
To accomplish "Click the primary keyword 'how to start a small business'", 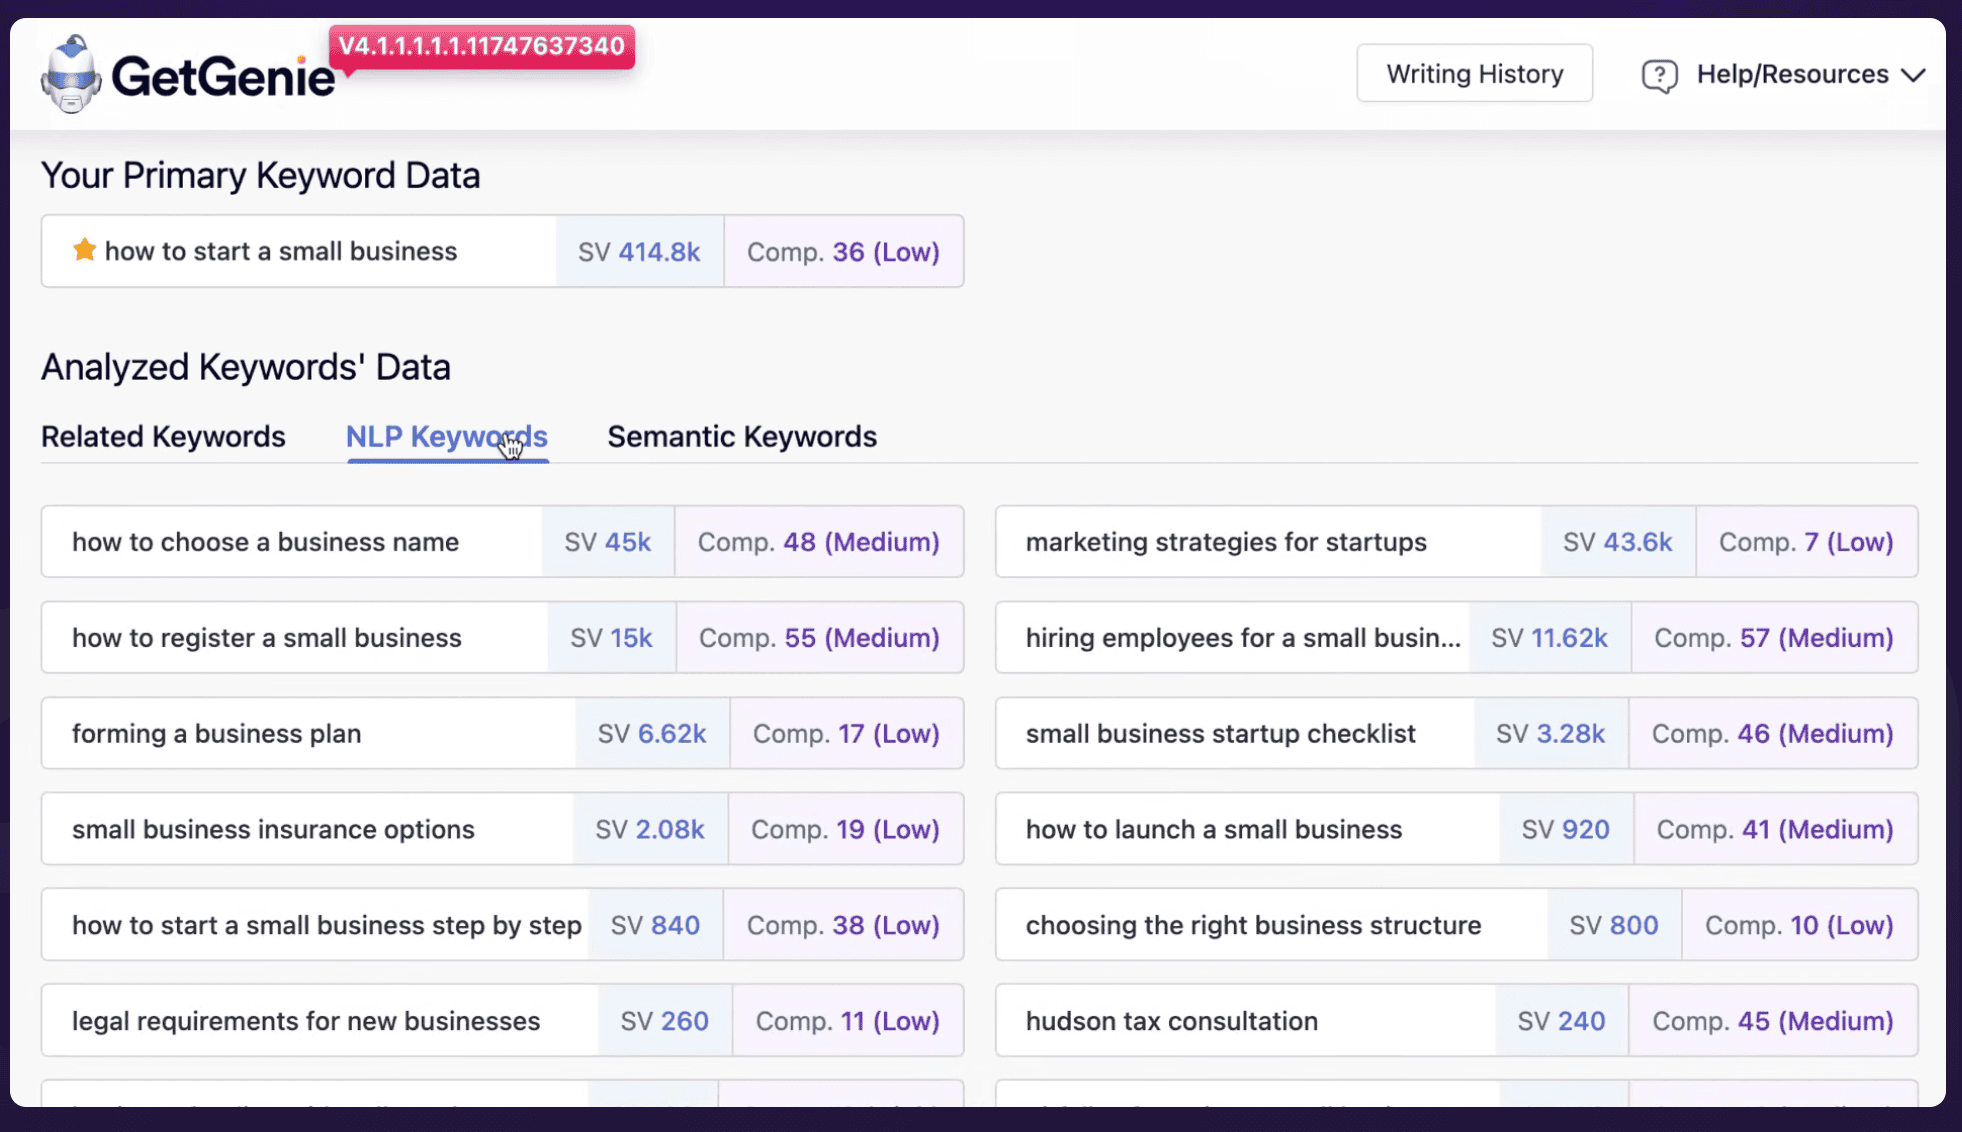I will point(280,251).
